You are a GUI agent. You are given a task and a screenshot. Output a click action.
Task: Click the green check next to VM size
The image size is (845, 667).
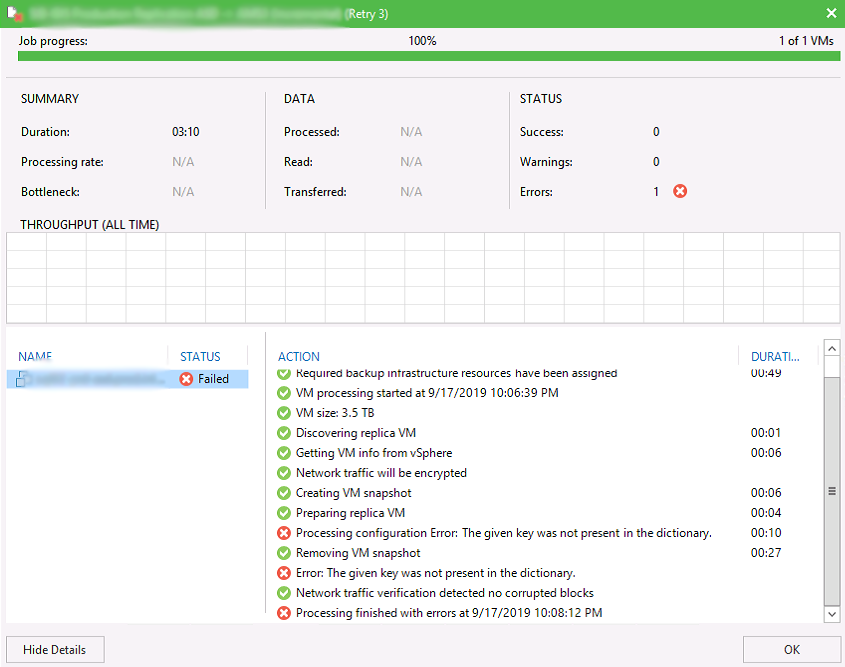coord(284,413)
